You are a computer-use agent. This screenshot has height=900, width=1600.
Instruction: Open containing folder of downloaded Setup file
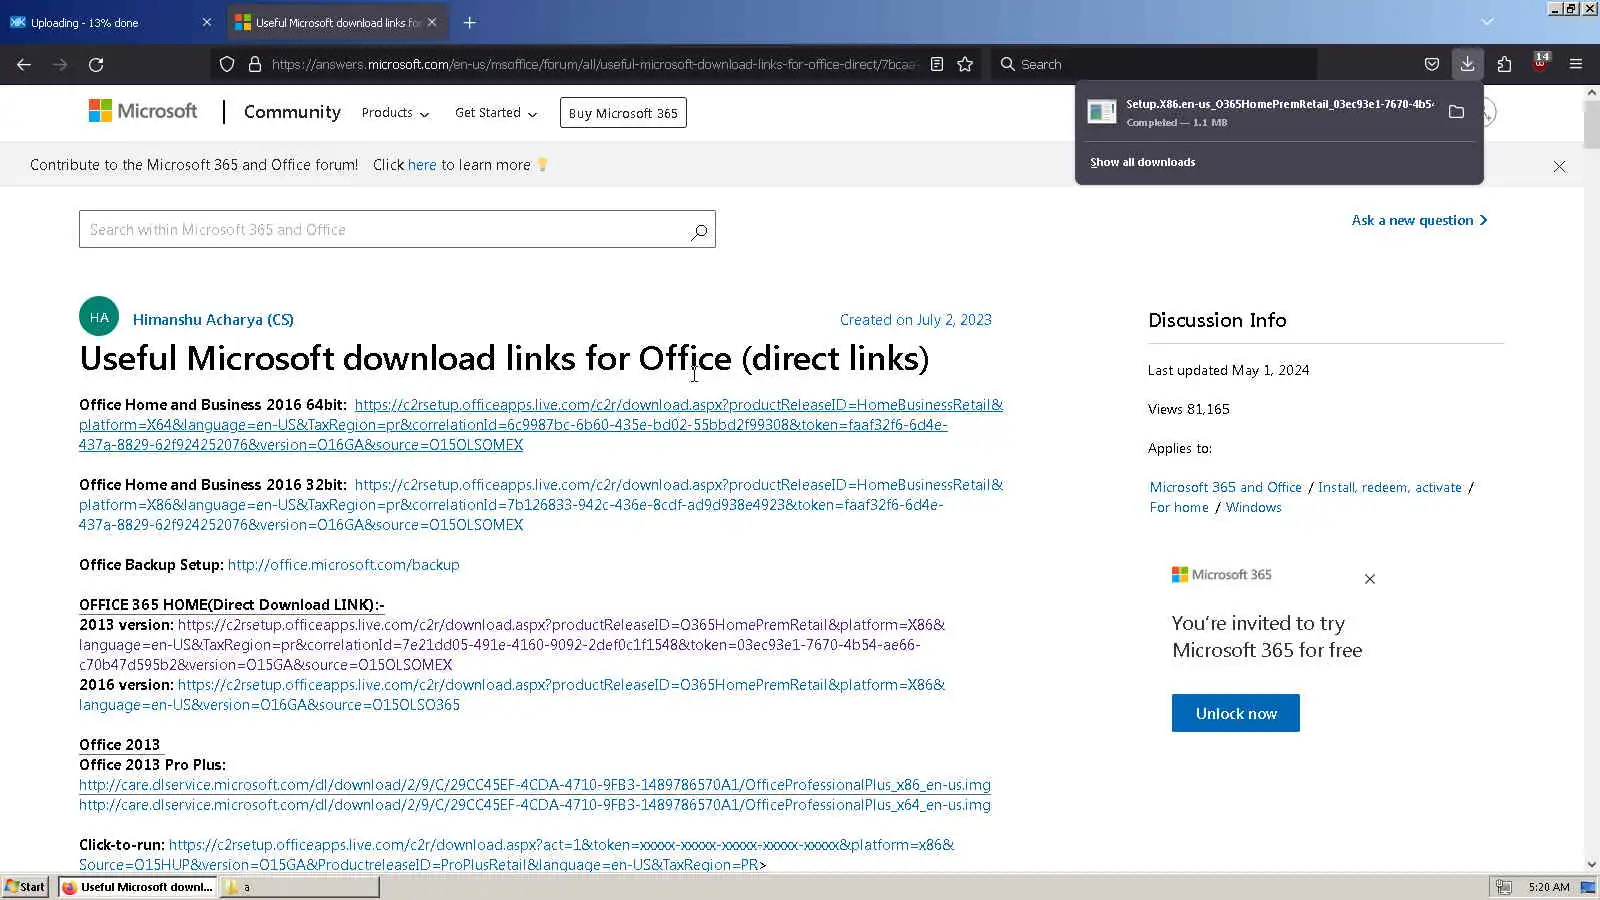coord(1457,112)
